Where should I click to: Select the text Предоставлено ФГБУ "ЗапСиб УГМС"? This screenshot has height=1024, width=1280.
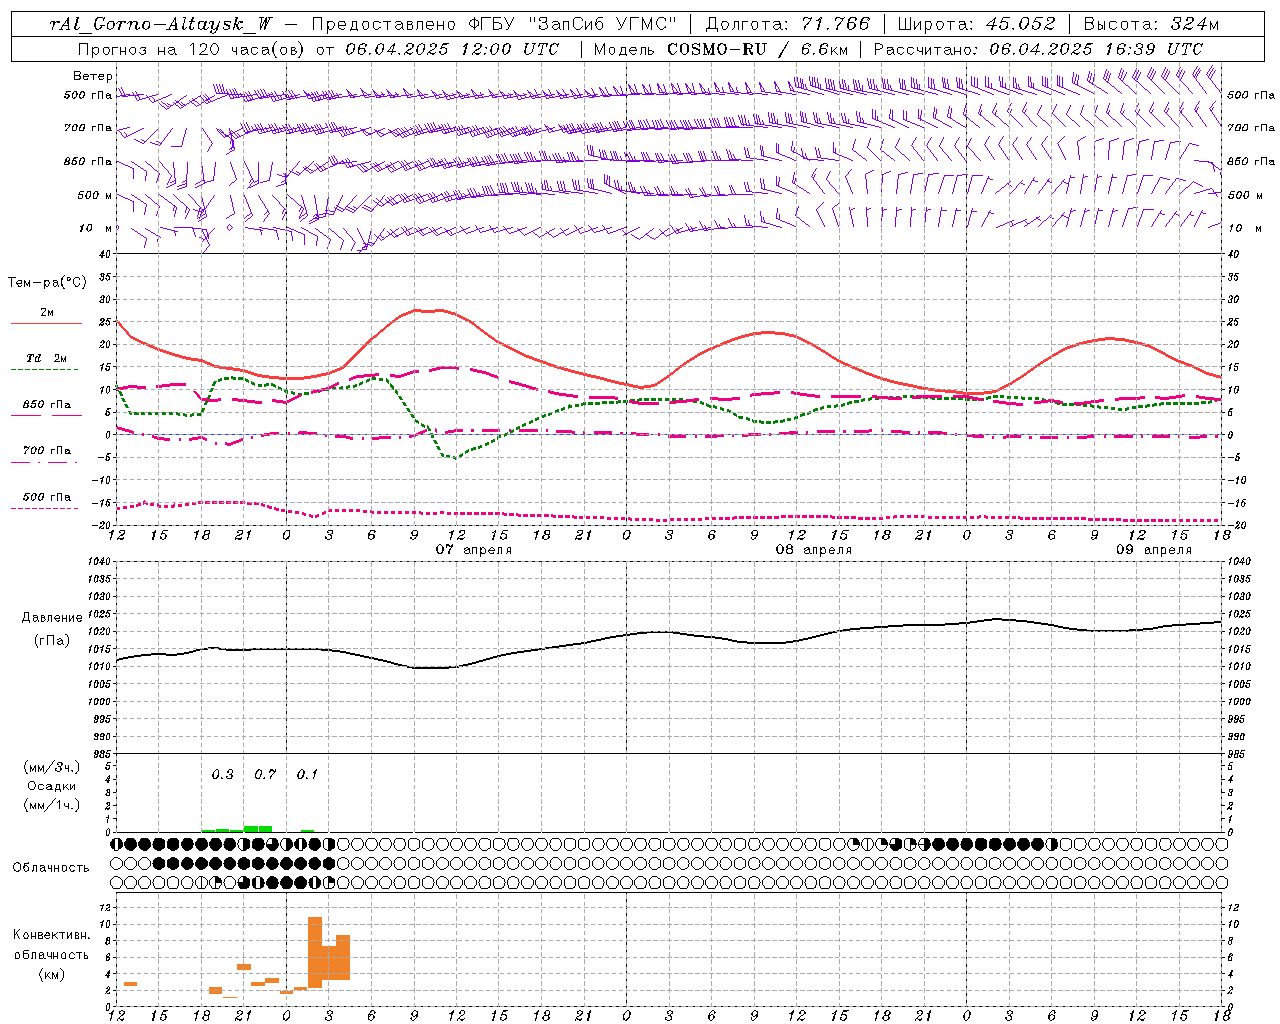[495, 24]
